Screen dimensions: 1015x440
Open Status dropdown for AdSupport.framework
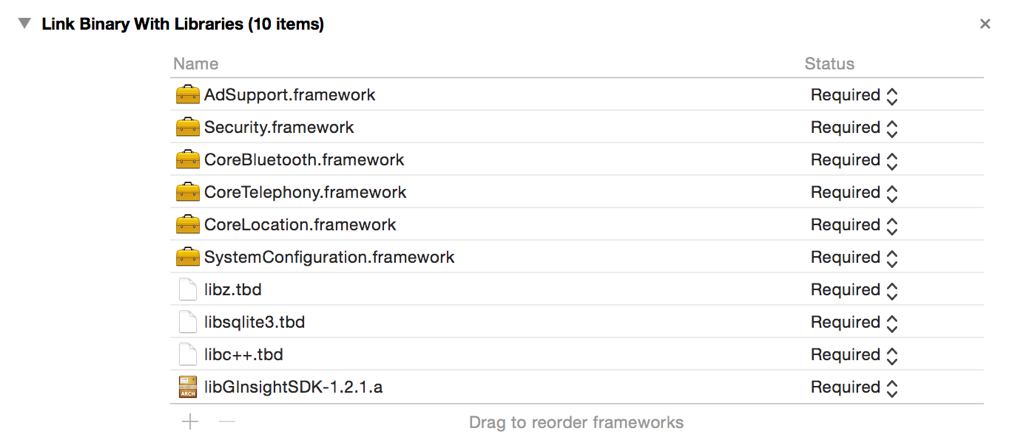click(855, 96)
